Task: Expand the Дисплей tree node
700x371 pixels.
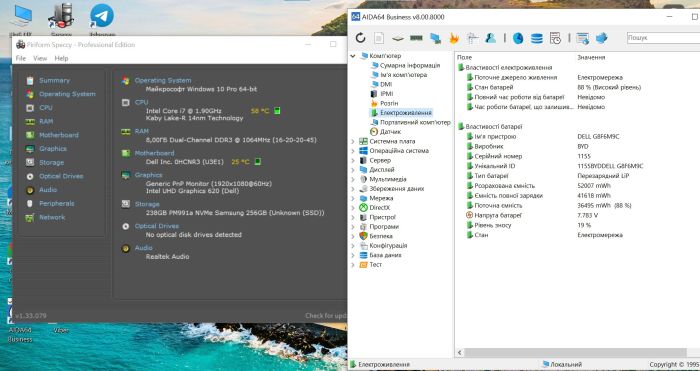Action: pos(353,170)
